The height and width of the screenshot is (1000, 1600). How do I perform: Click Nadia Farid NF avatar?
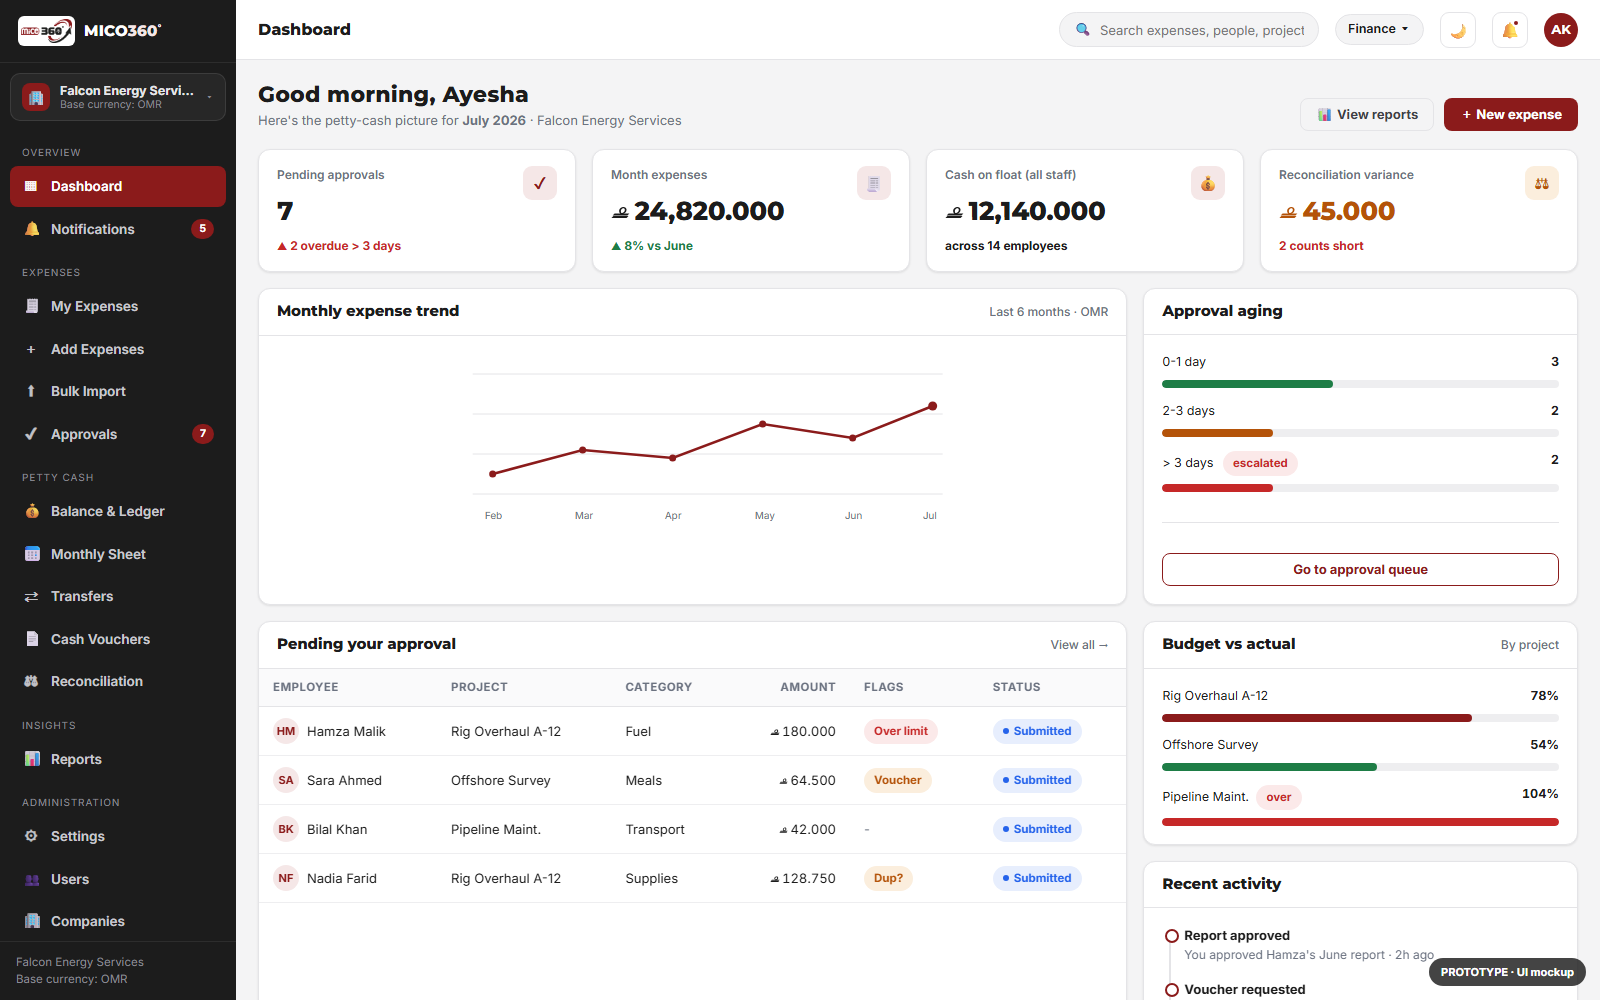[286, 878]
